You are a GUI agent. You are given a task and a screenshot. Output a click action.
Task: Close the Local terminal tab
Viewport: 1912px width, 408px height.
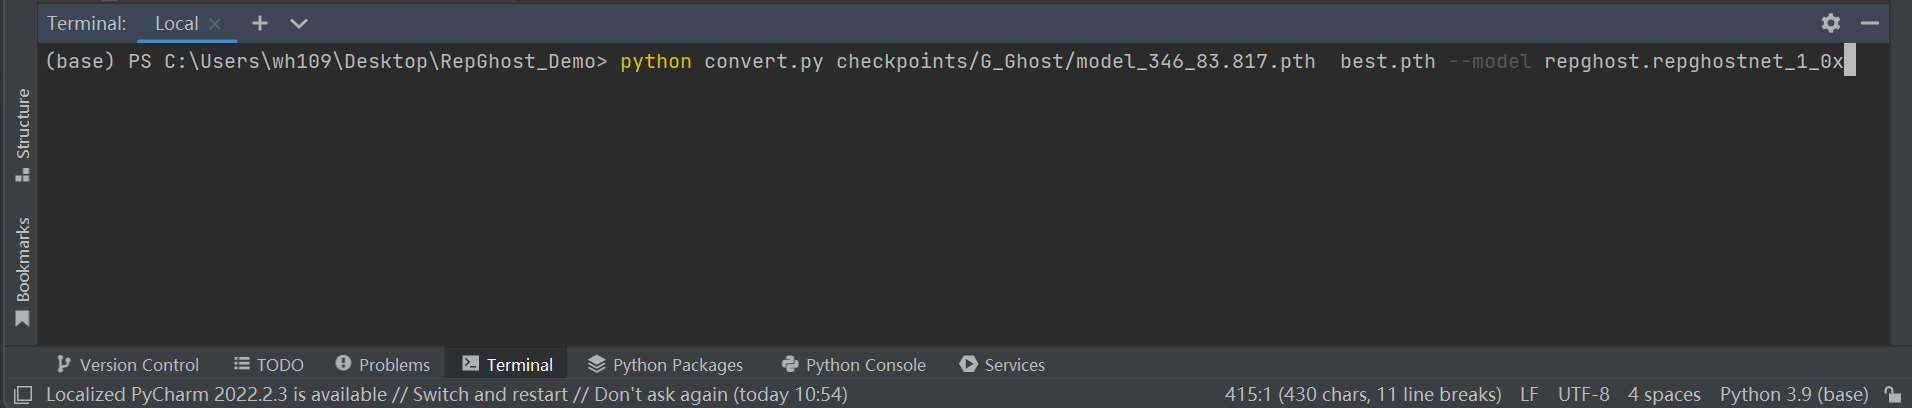point(215,24)
